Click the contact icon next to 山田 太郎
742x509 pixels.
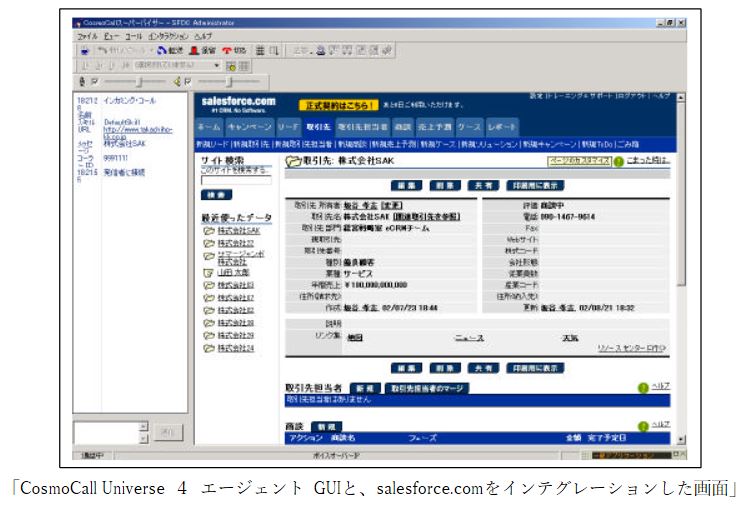tap(209, 273)
